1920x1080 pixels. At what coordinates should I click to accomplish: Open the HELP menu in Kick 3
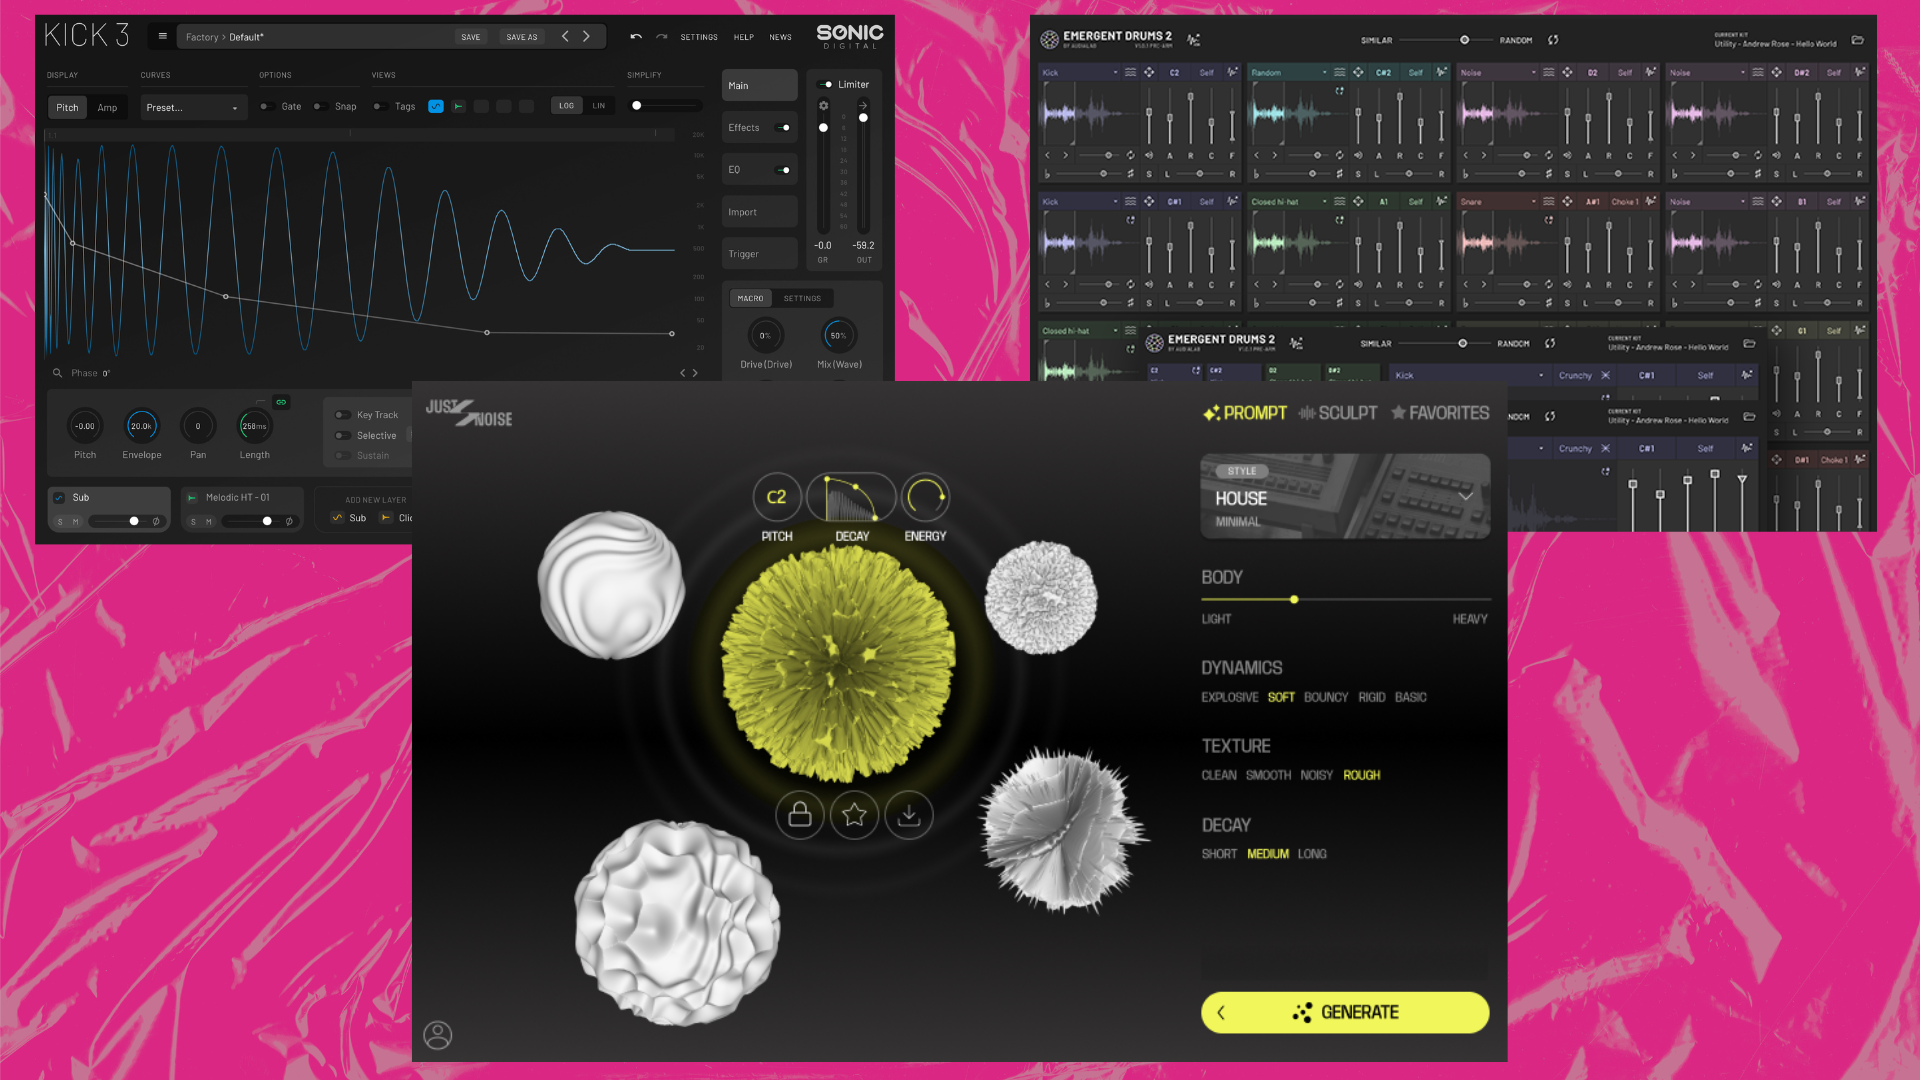[744, 37]
